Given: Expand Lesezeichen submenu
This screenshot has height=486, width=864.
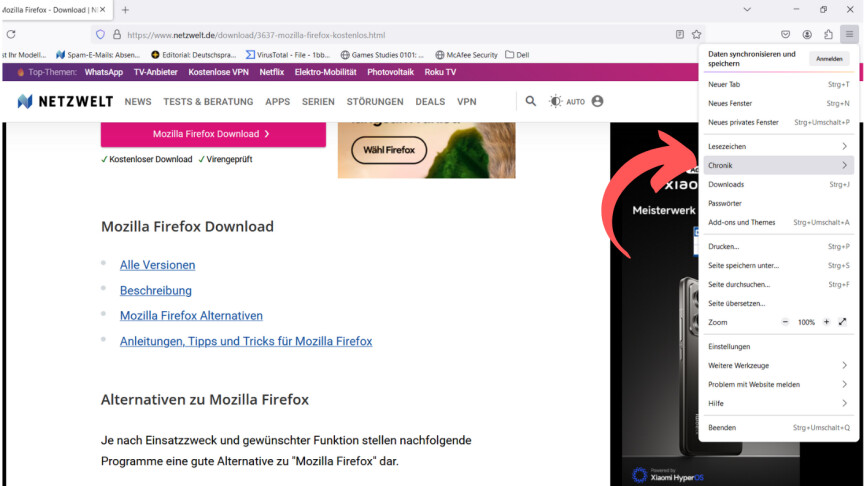Looking at the screenshot, I should (x=779, y=146).
